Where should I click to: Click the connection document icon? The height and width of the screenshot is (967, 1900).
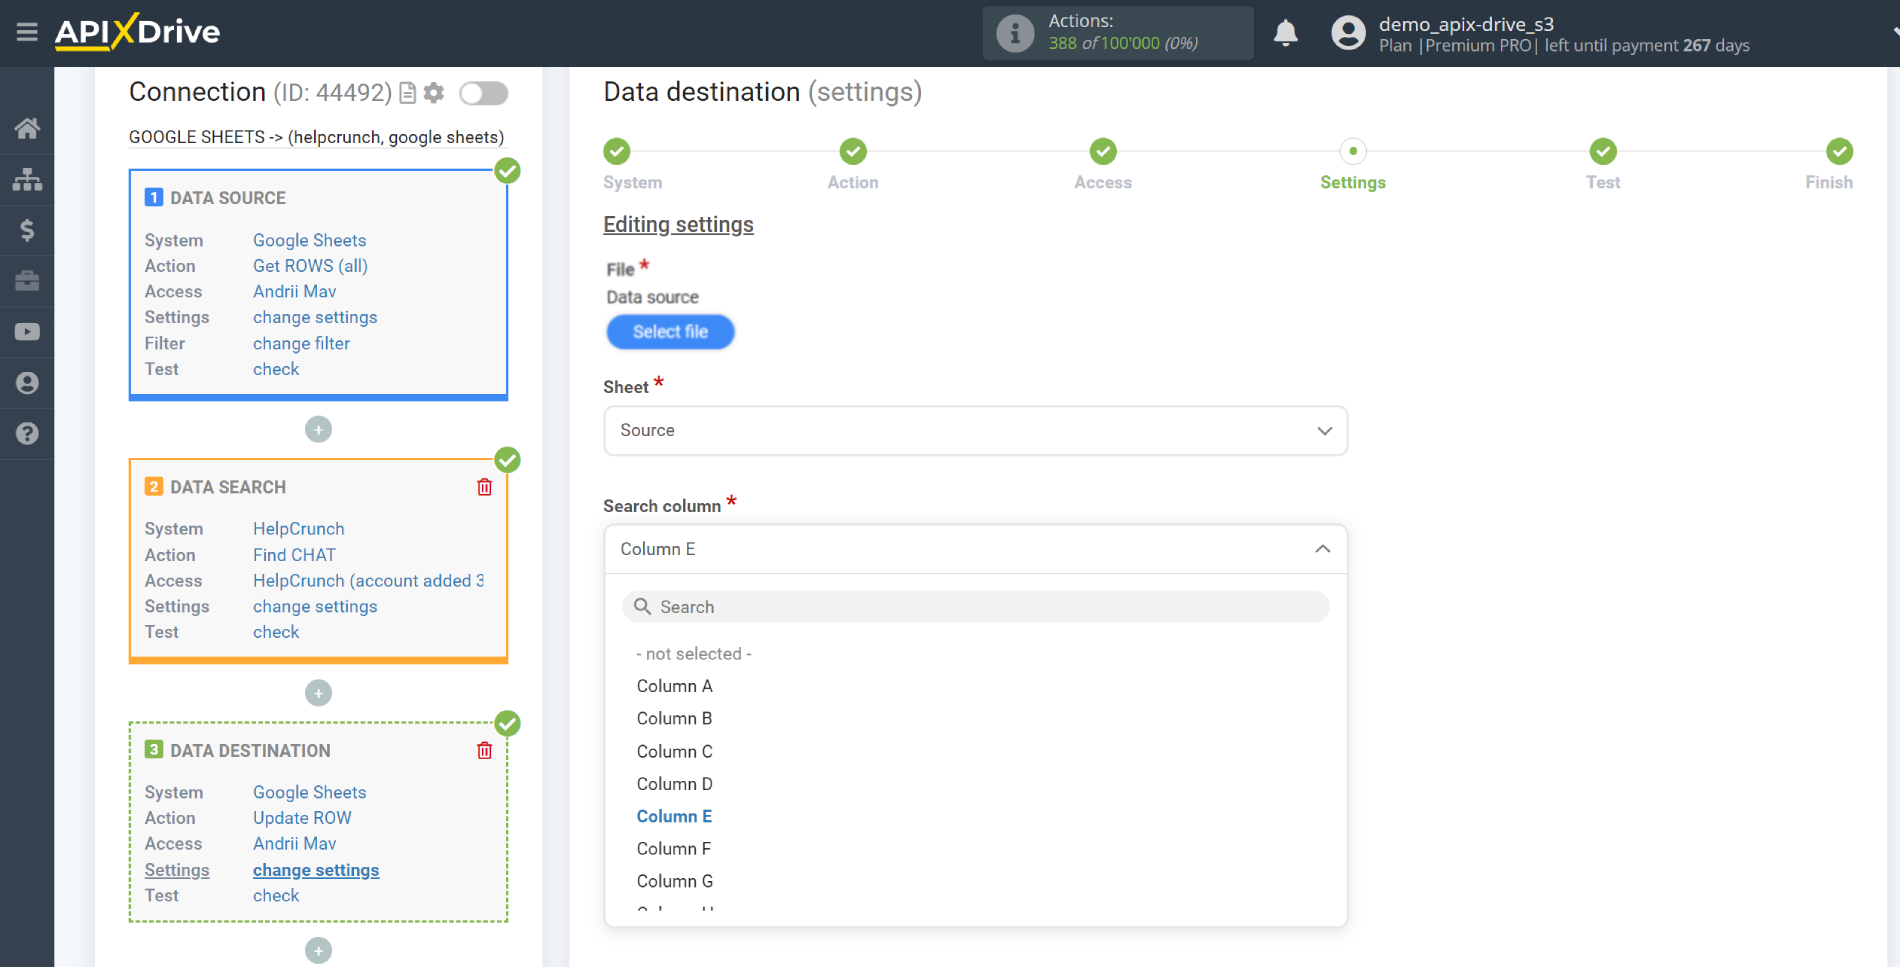point(407,93)
